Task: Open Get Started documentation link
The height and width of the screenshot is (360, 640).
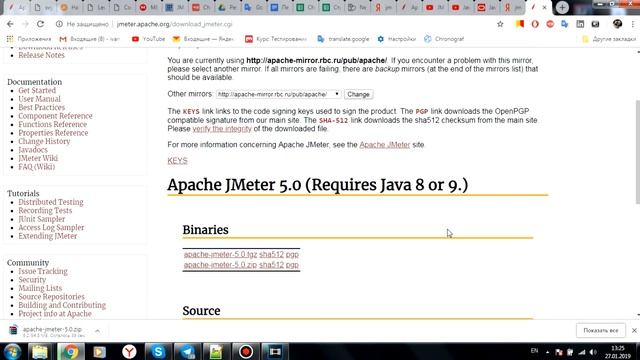Action: [37, 91]
